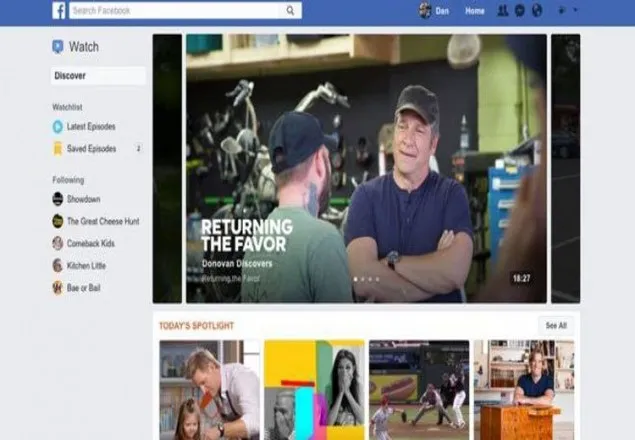Click the Saved Episodes bookmark icon

pyautogui.click(x=58, y=149)
